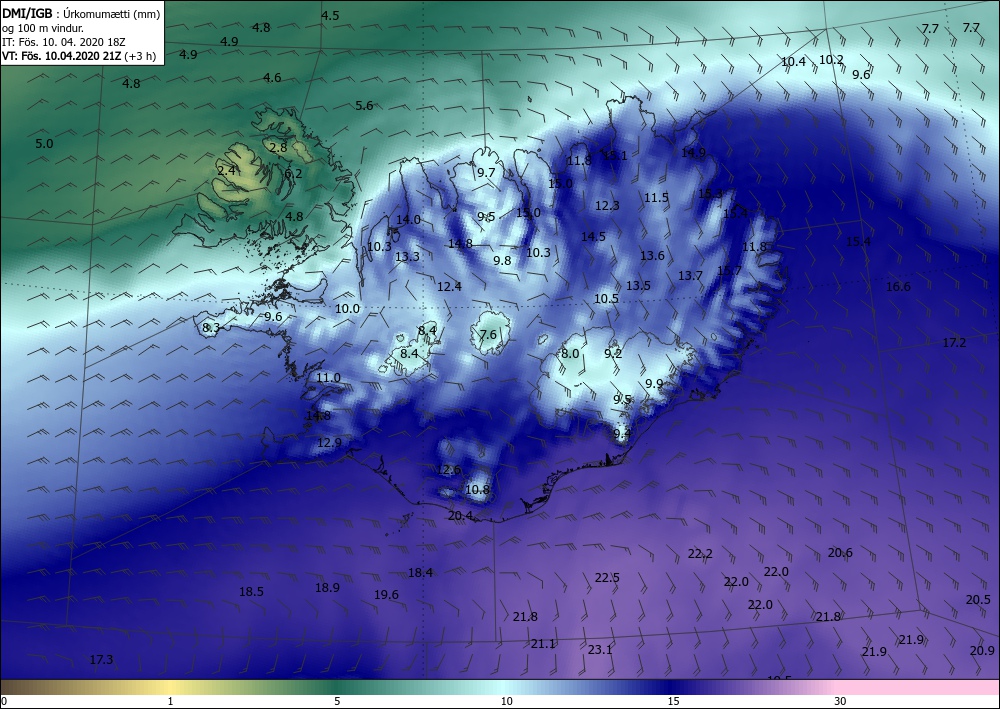
Task: Click the 20.5 value near right edge
Action: [x=978, y=599]
